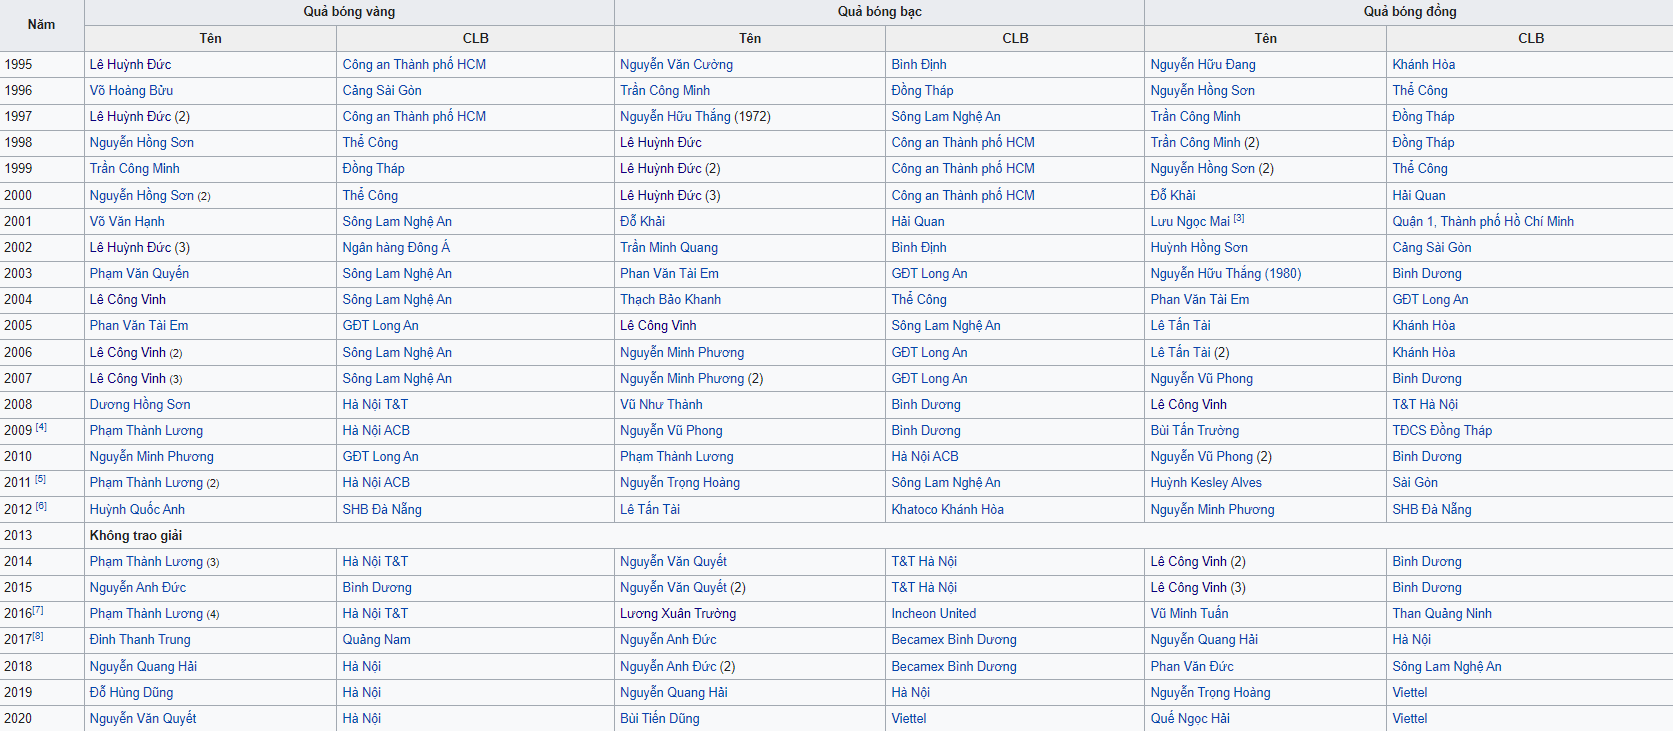The width and height of the screenshot is (1673, 731).
Task: Open Đỗ Hùng Dũng link
Action: point(131,692)
